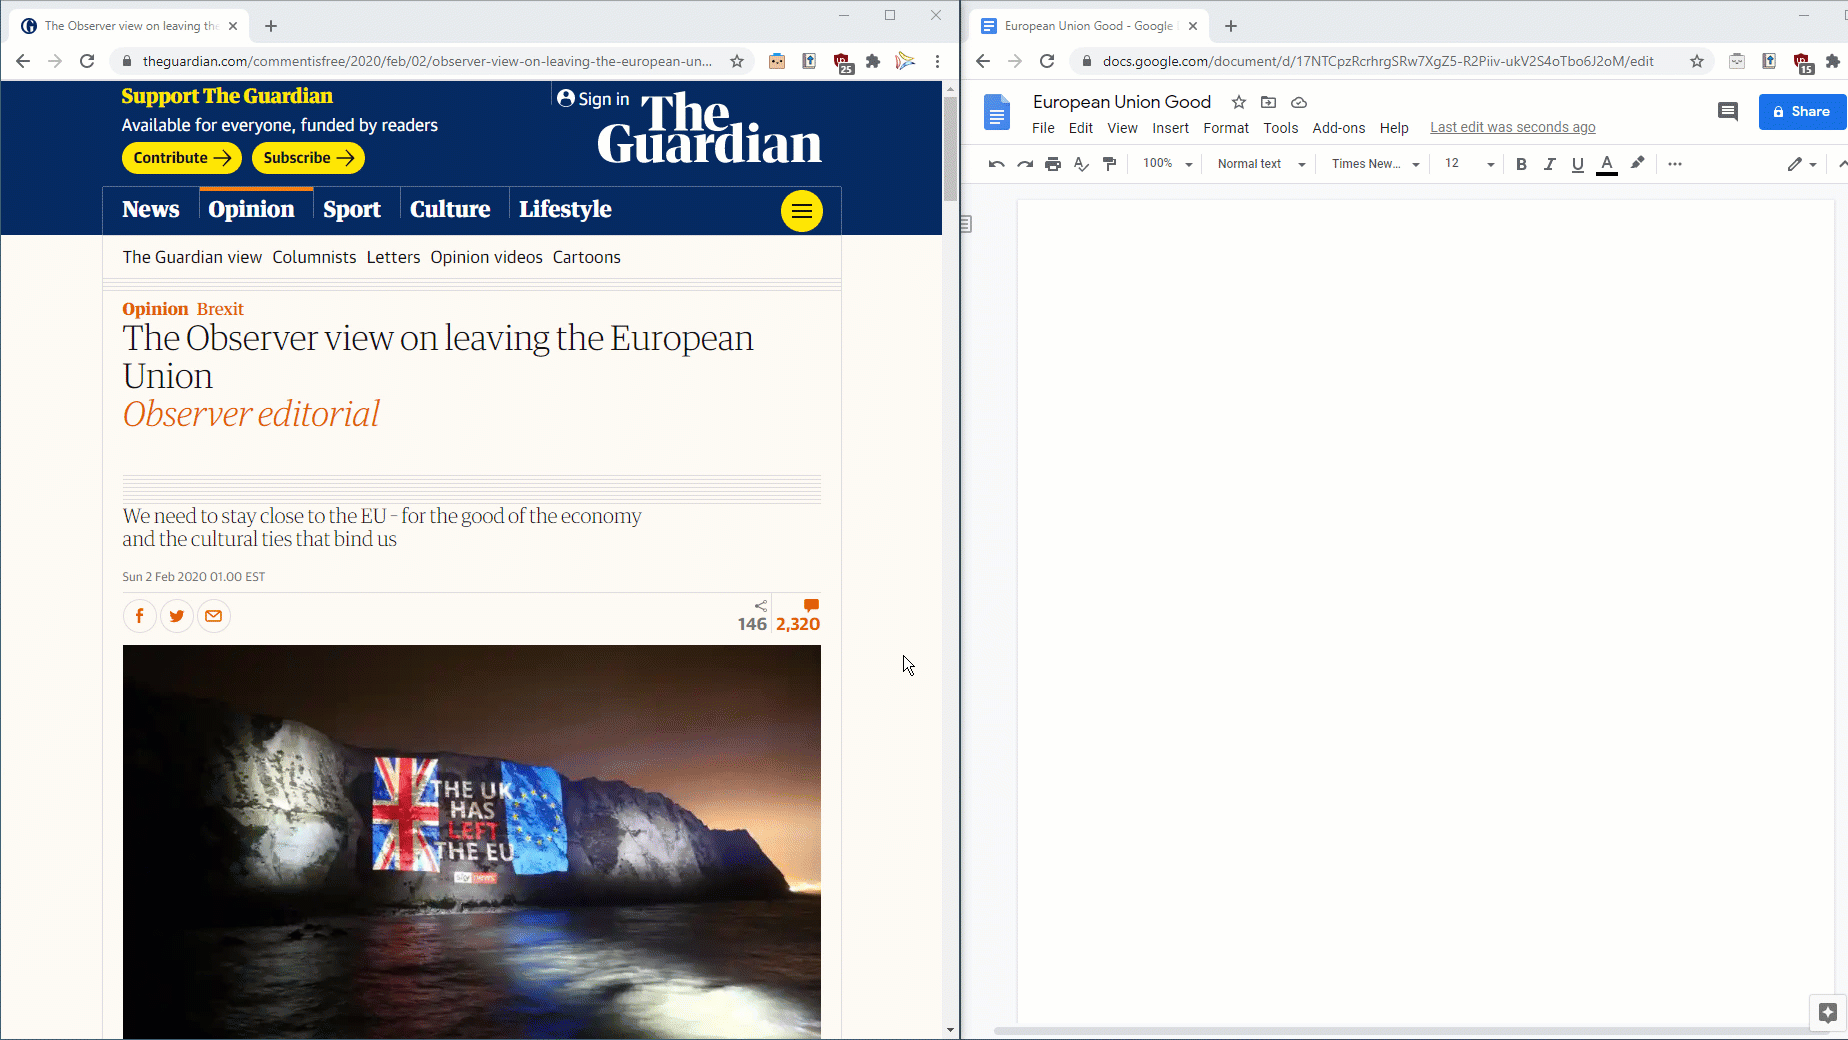Share the article on Facebook
This screenshot has height=1040, width=1848.
tap(140, 616)
